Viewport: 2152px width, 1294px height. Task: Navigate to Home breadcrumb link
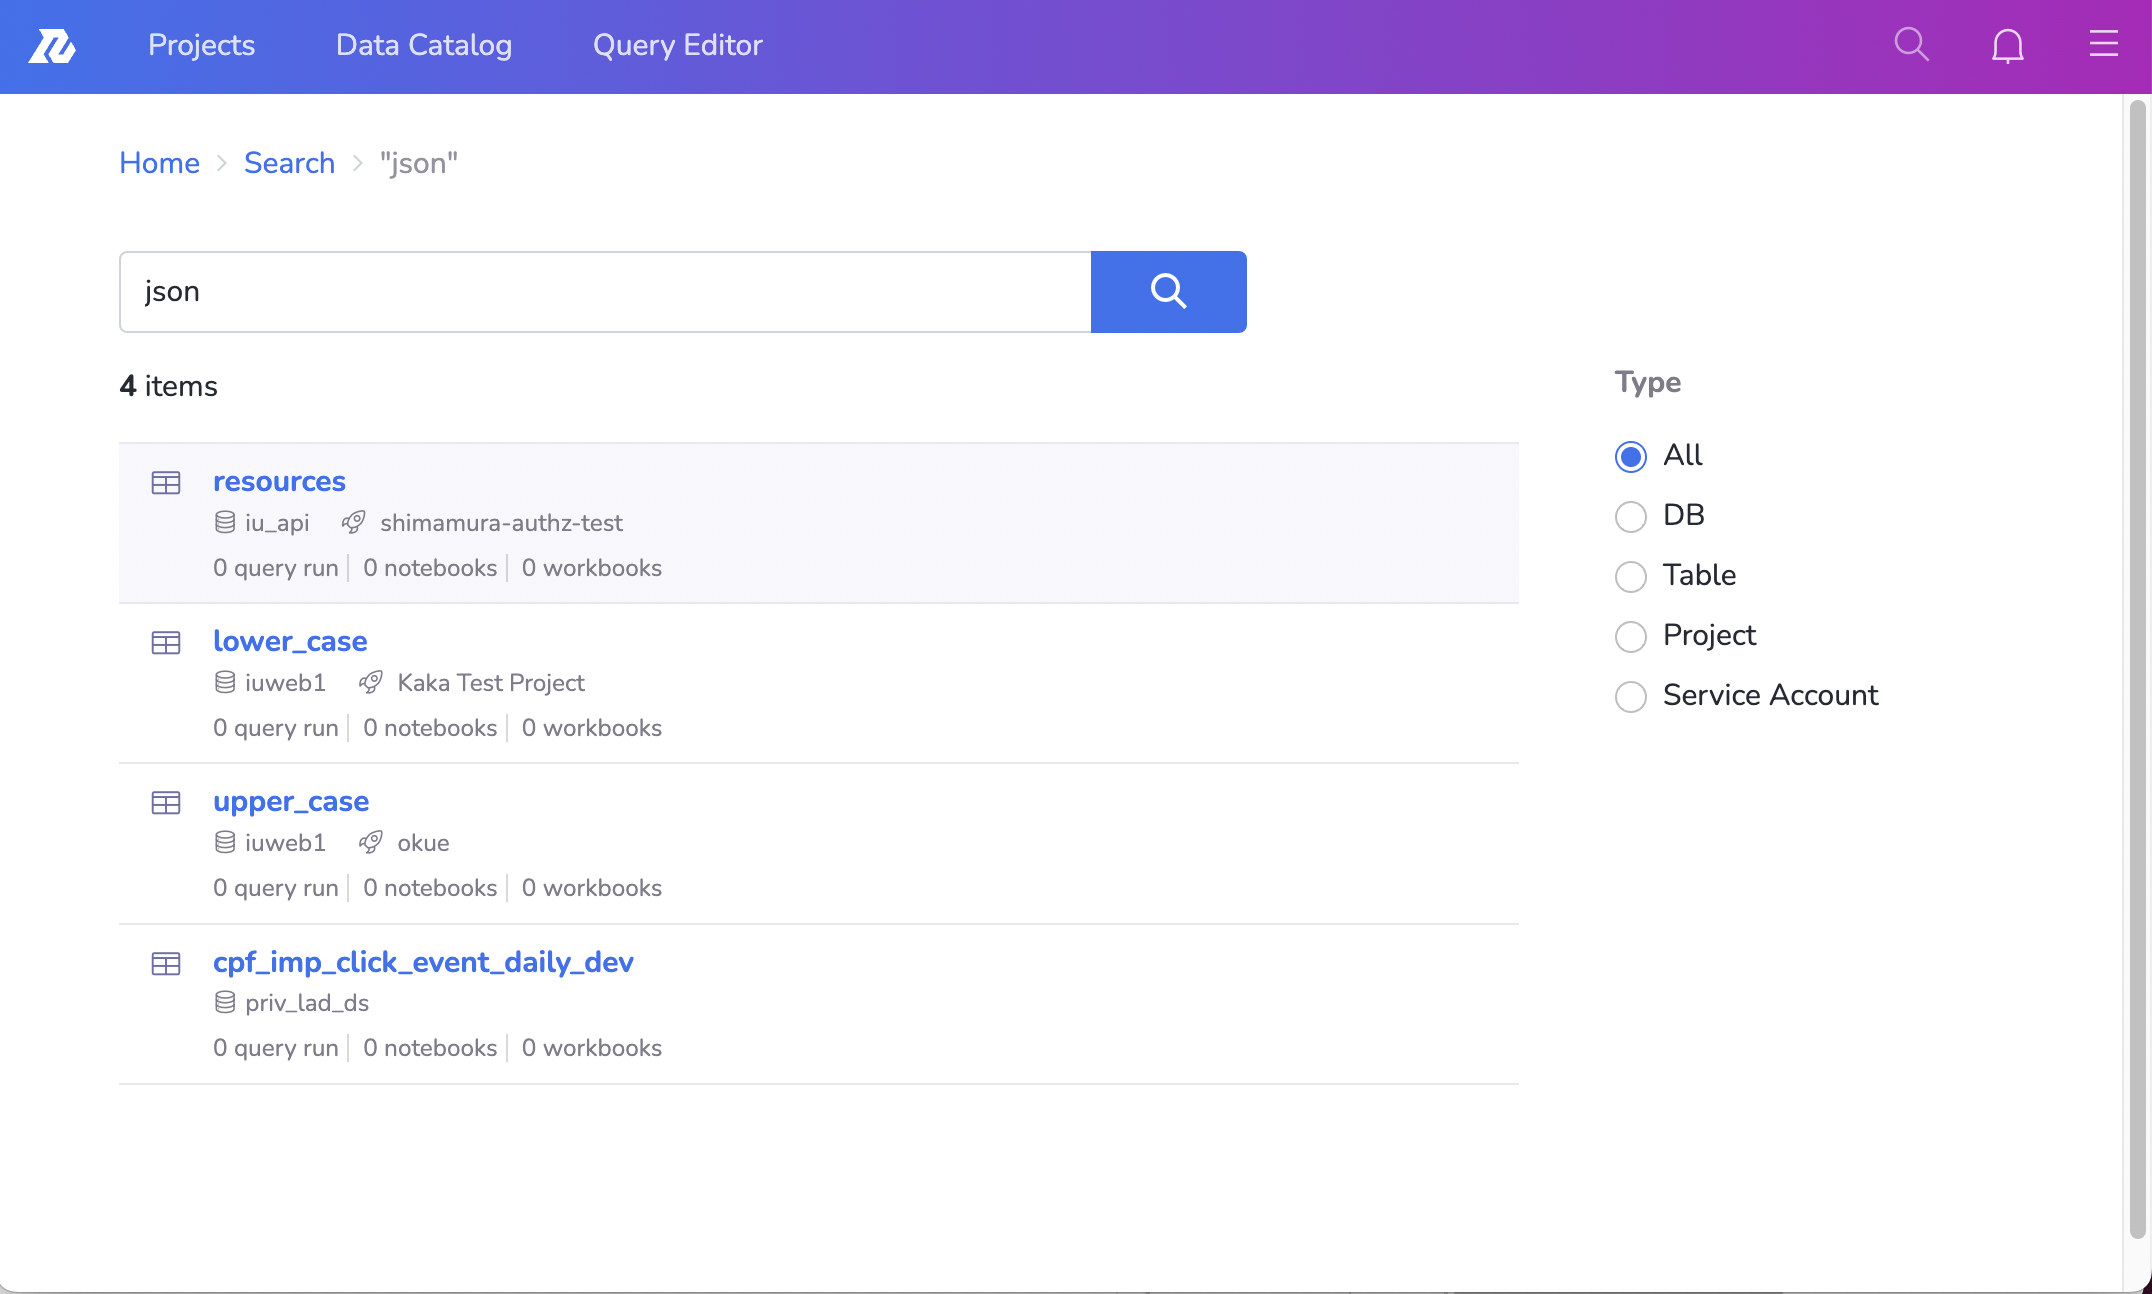click(159, 163)
